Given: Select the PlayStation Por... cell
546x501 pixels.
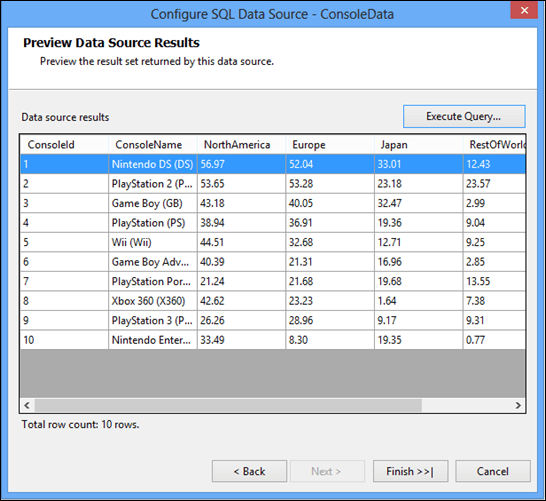Looking at the screenshot, I should [153, 281].
